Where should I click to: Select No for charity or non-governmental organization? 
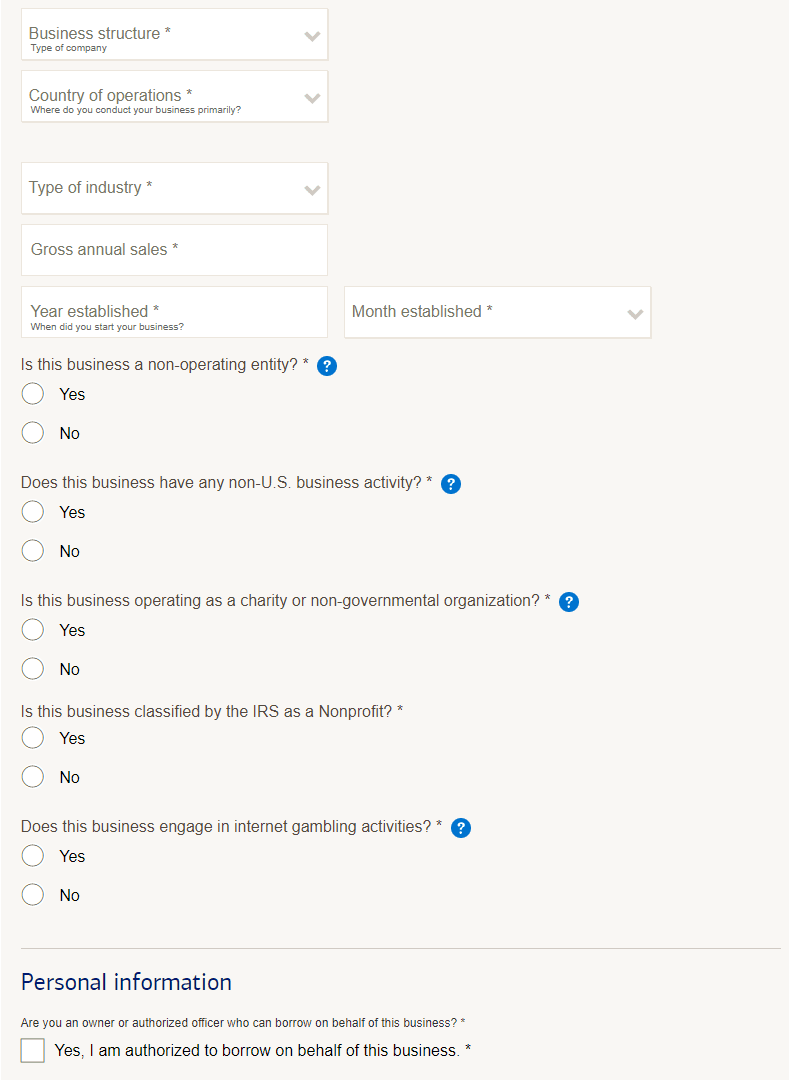33,669
